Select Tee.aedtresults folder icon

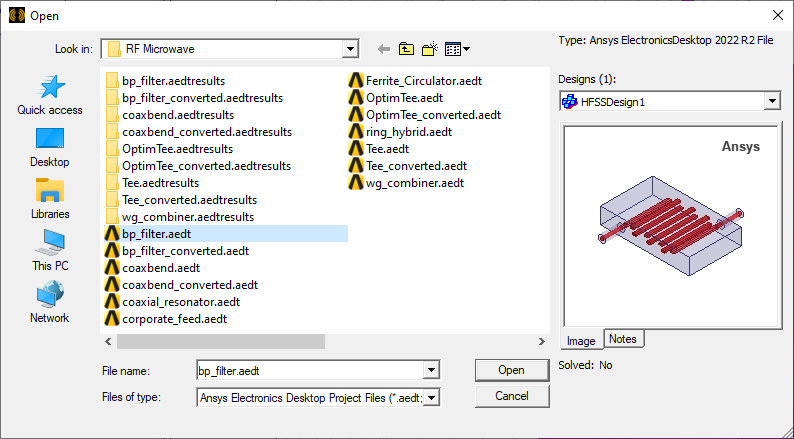click(x=112, y=183)
